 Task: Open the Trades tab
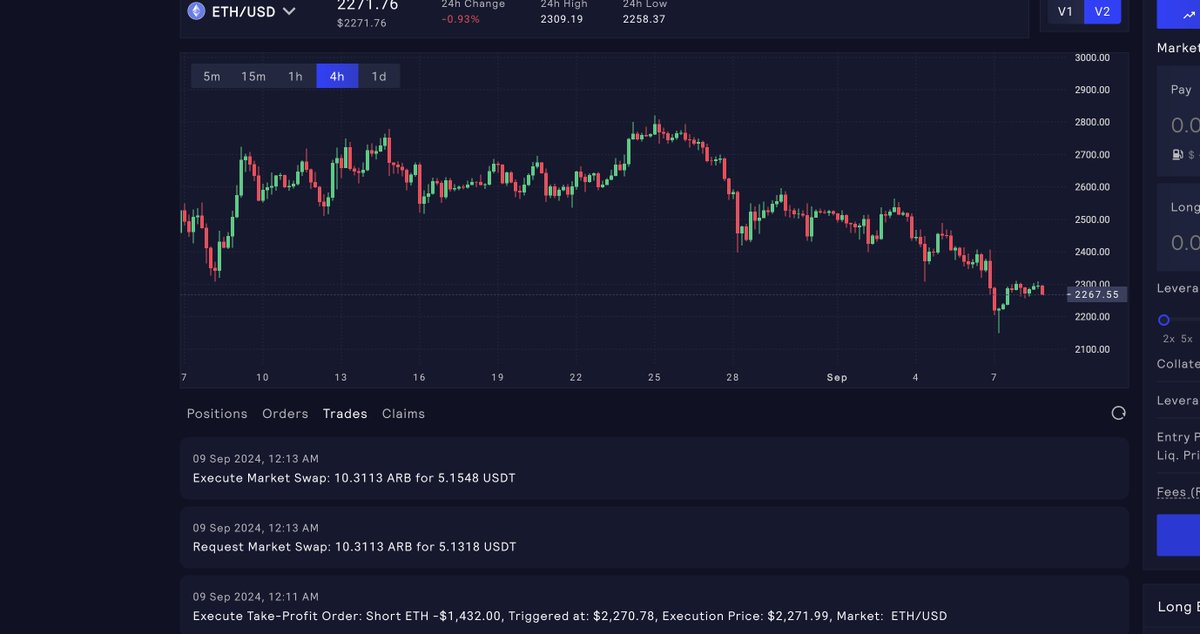click(x=345, y=414)
